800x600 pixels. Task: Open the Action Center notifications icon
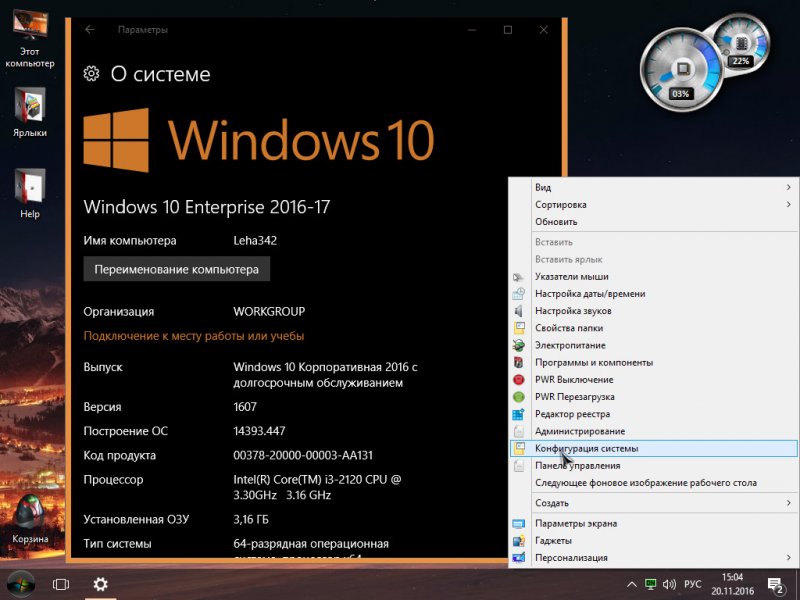pos(776,585)
